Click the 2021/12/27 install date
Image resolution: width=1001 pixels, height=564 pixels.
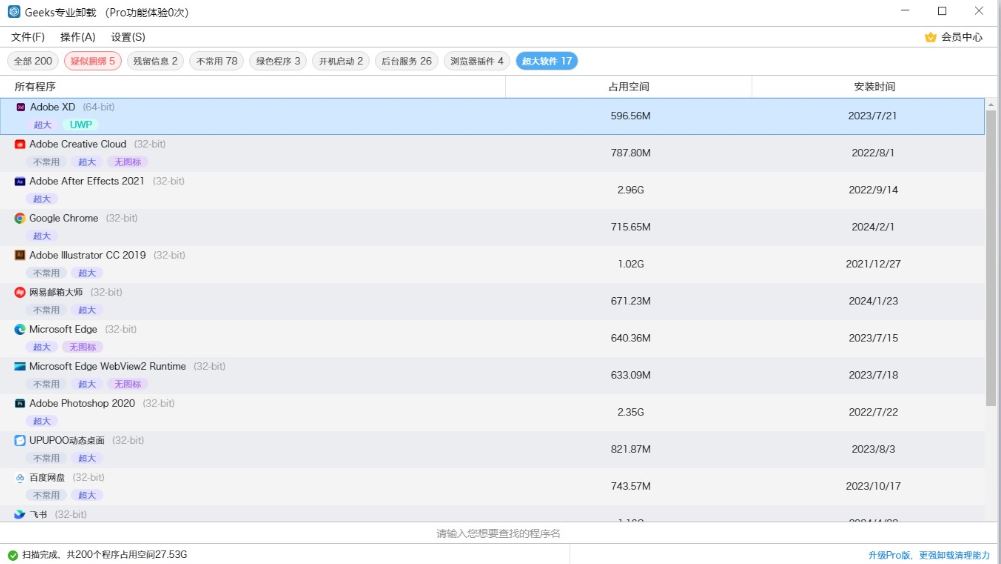point(873,264)
